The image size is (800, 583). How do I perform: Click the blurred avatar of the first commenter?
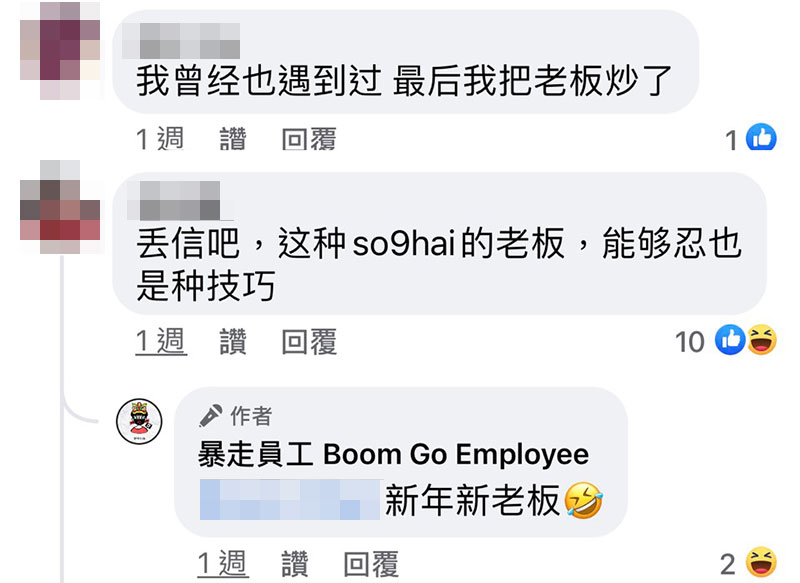coord(60,50)
